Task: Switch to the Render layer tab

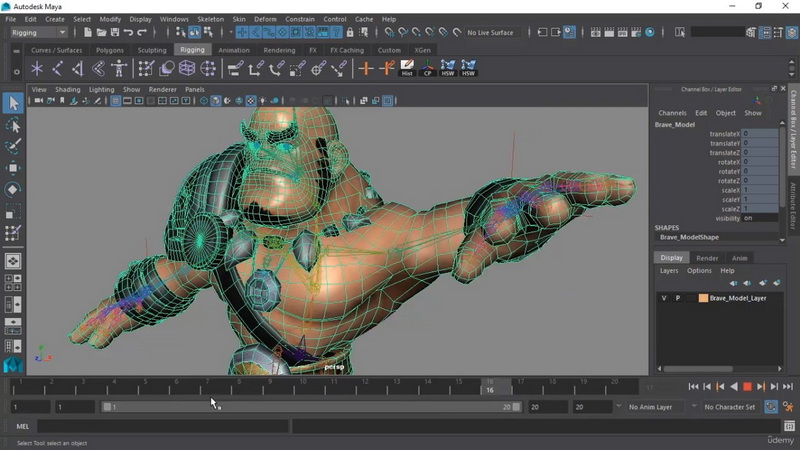Action: point(707,258)
